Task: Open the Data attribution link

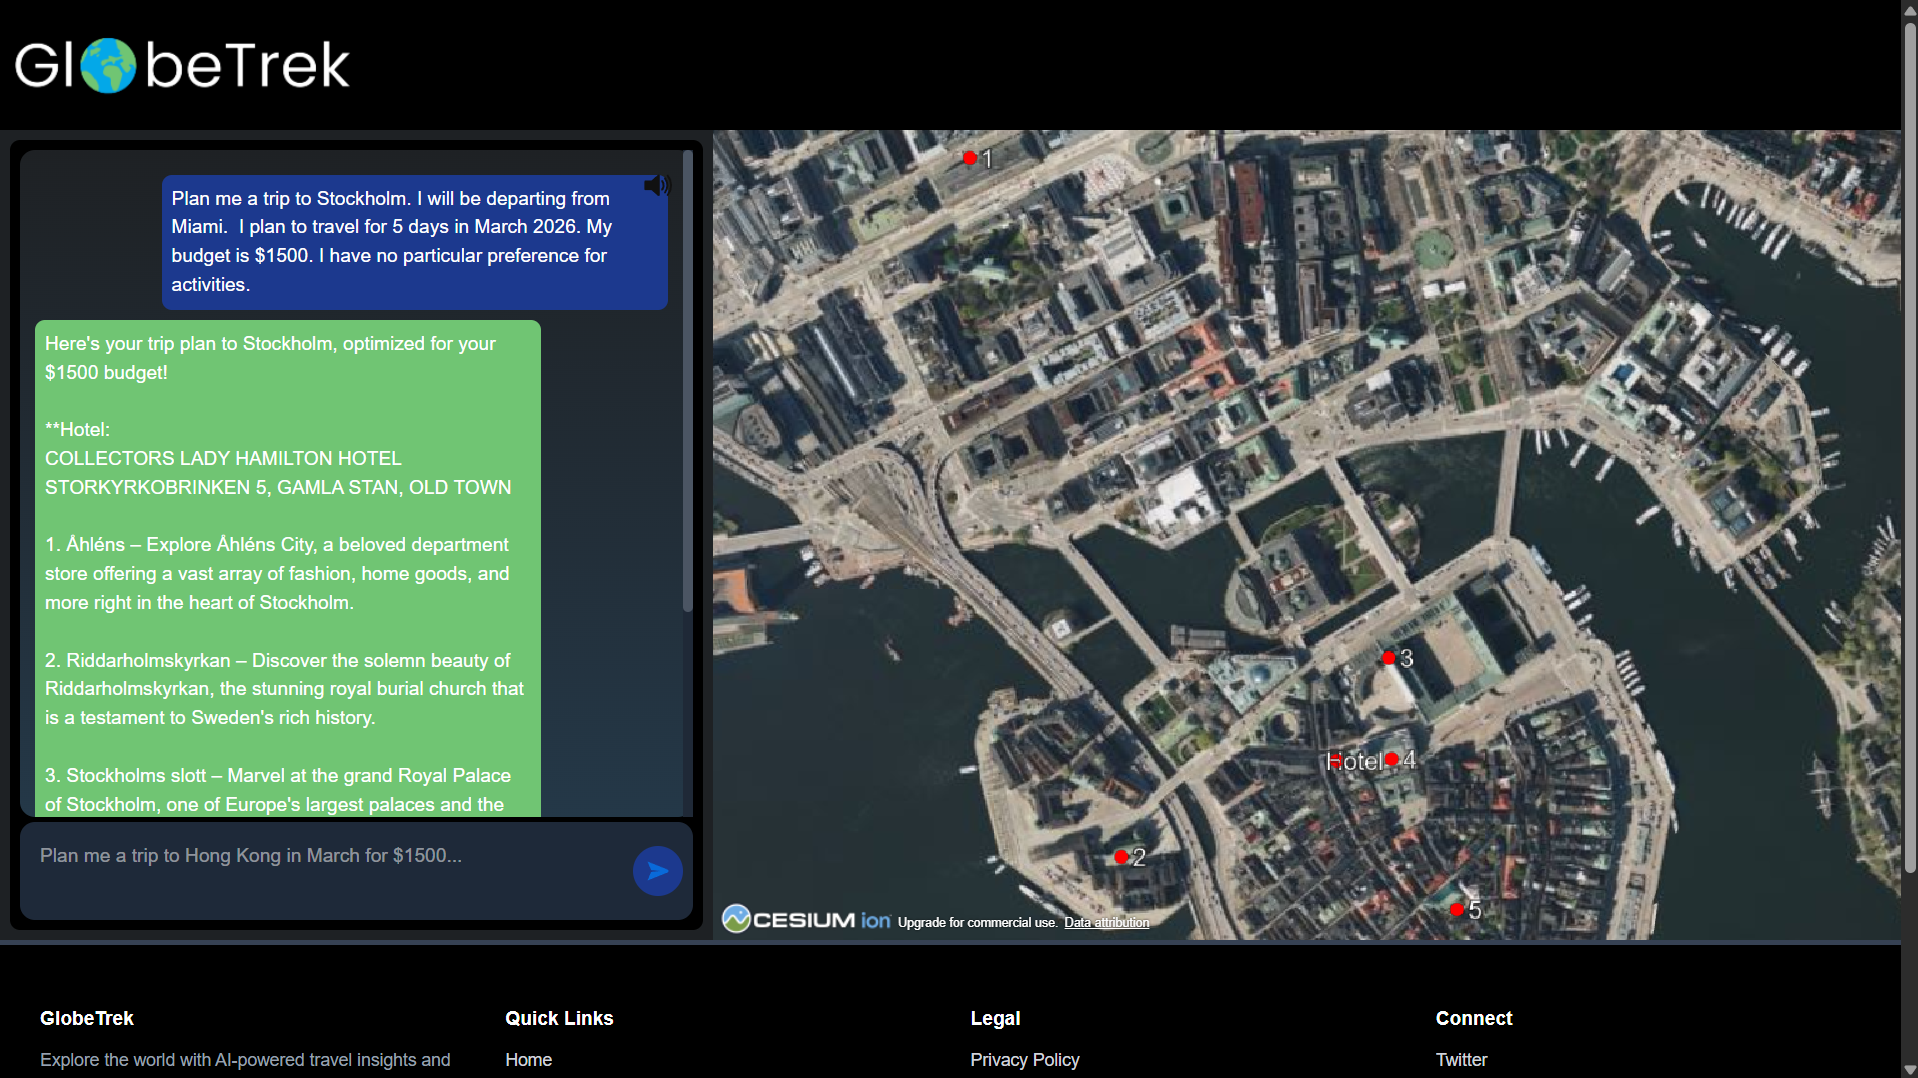Action: tap(1106, 923)
